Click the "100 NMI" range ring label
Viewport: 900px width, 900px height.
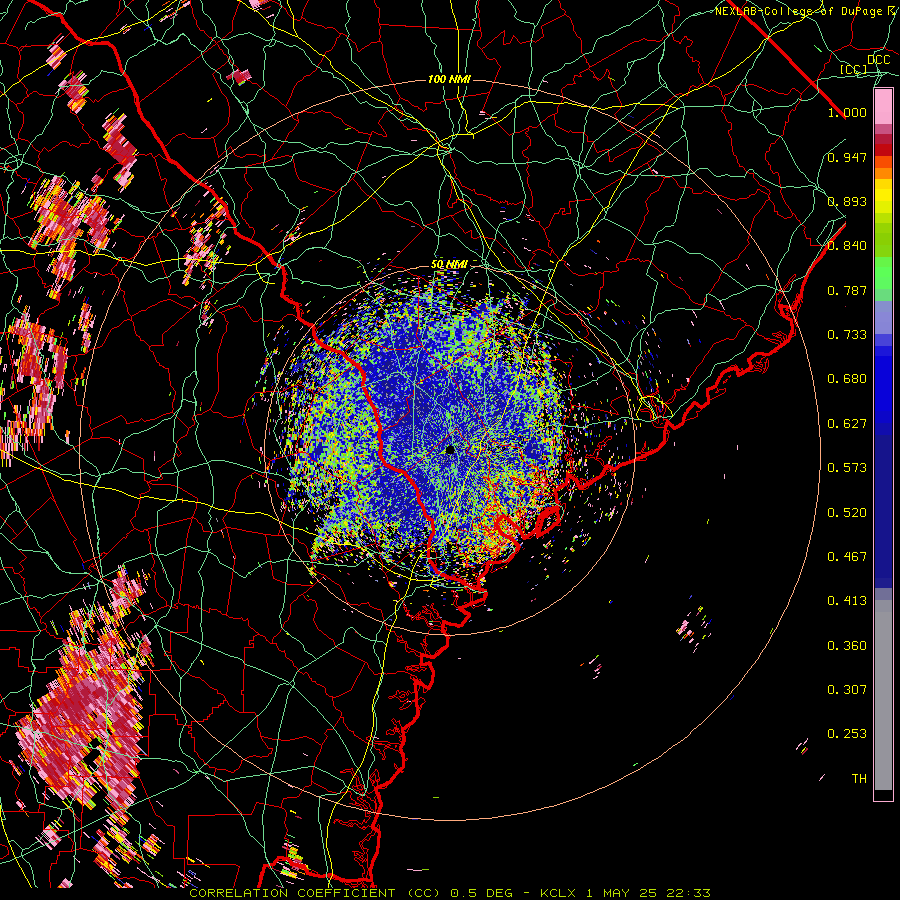(449, 79)
